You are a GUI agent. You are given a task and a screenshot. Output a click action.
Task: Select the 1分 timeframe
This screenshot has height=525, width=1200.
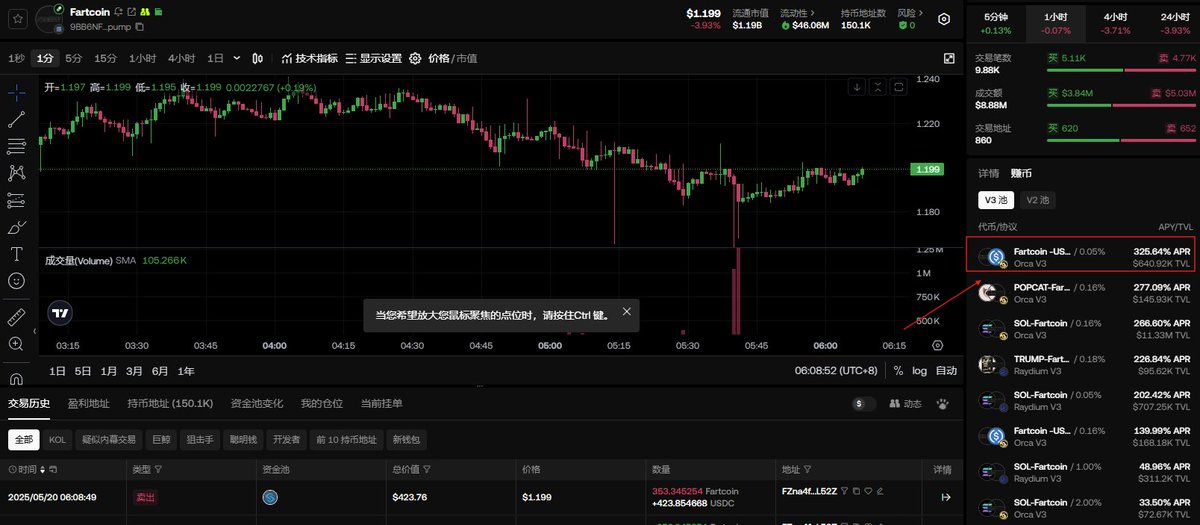pos(44,58)
